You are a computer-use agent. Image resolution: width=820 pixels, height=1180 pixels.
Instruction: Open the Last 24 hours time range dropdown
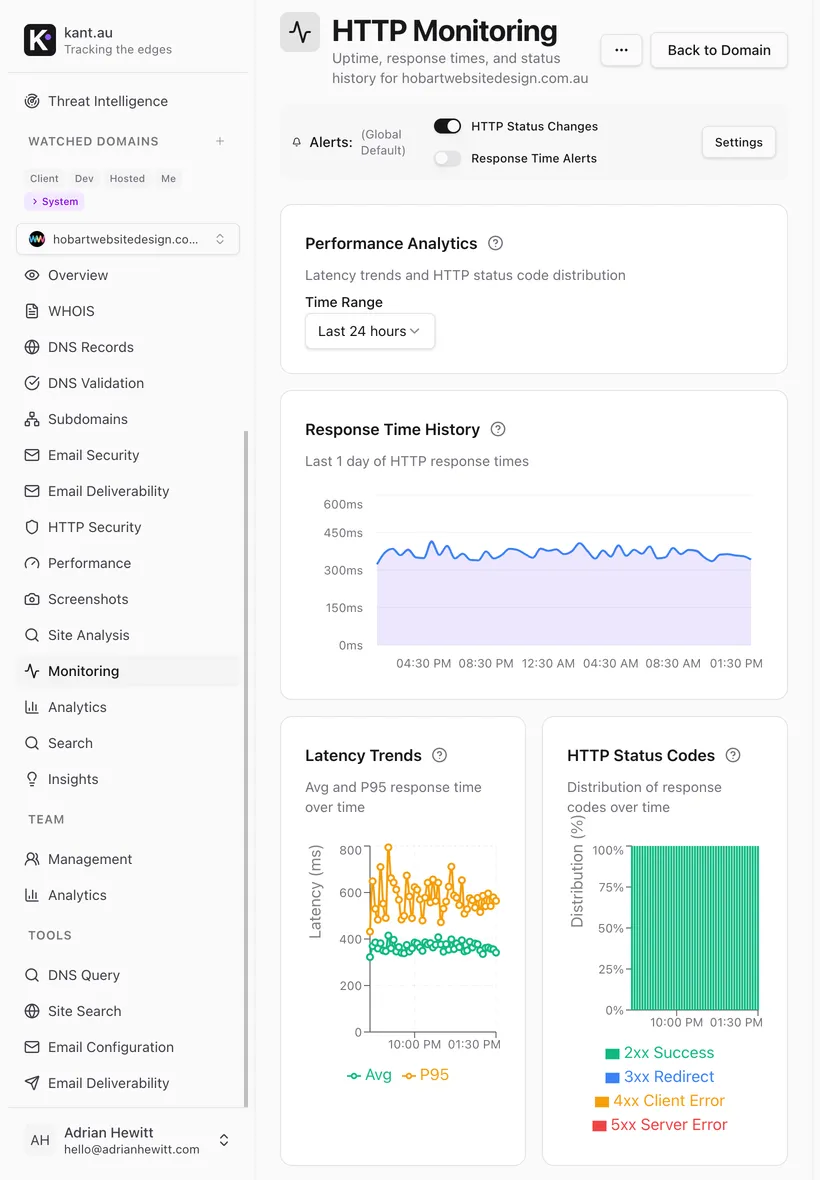370,331
